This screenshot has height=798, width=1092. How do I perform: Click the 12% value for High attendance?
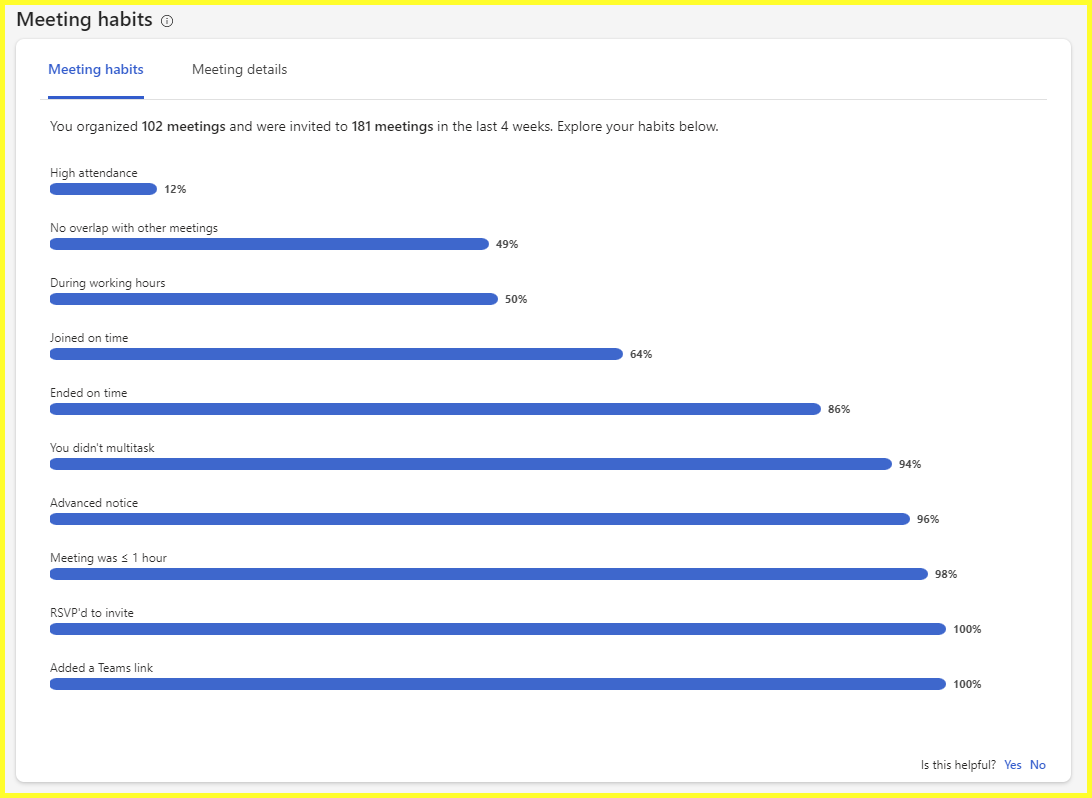175,189
